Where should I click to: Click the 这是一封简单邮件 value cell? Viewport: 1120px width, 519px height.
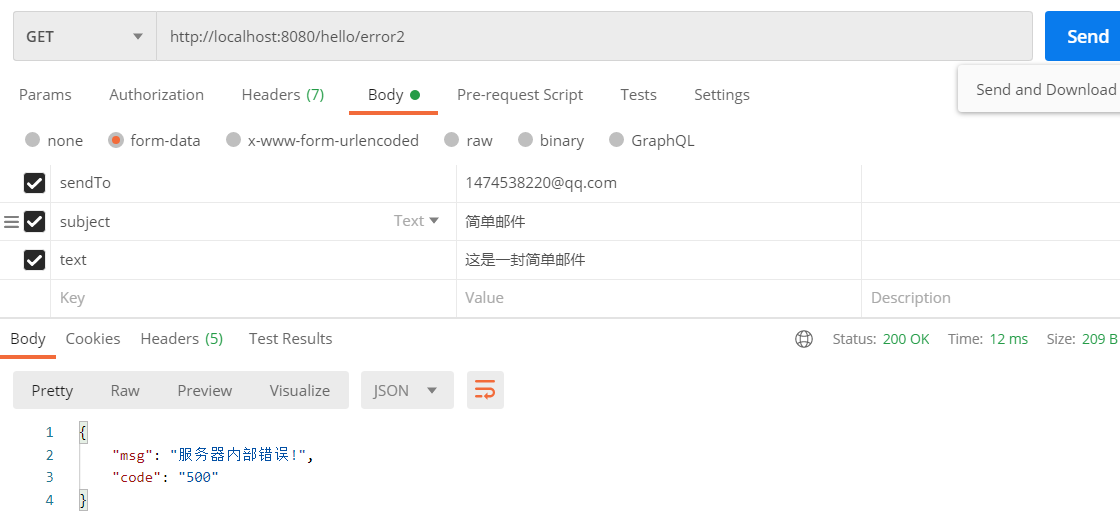click(659, 260)
